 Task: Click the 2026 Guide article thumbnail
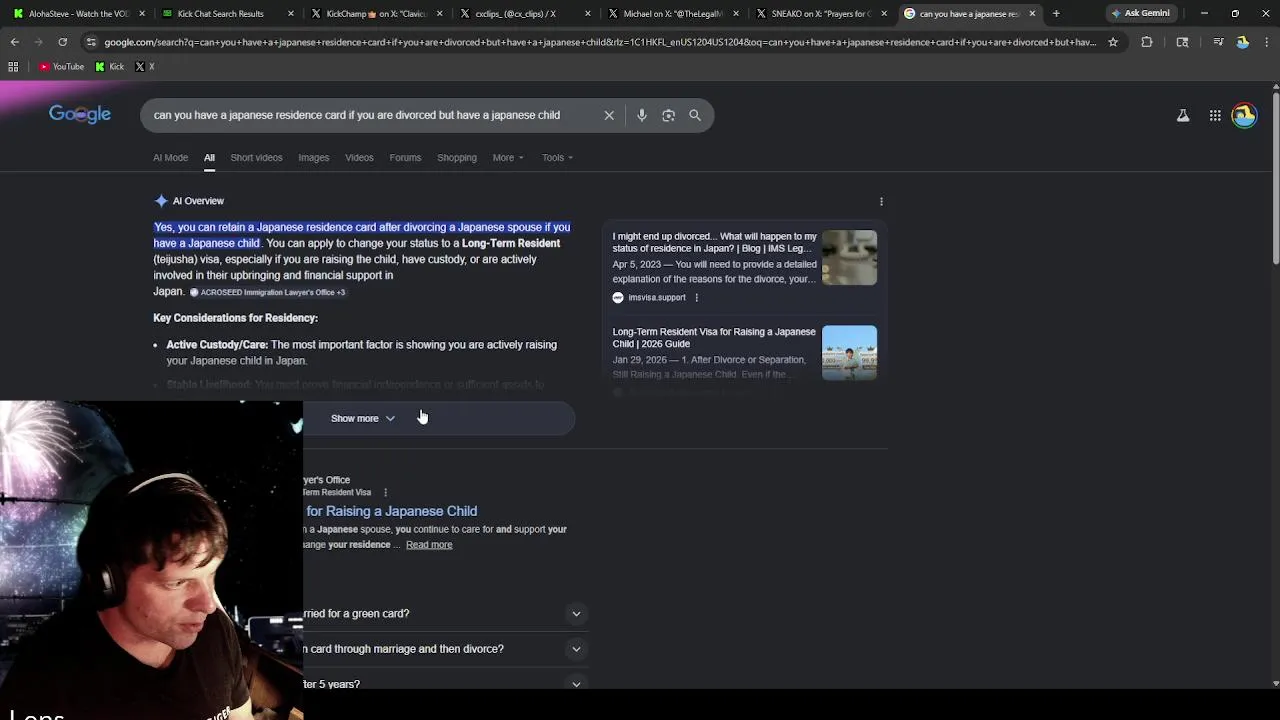[849, 353]
